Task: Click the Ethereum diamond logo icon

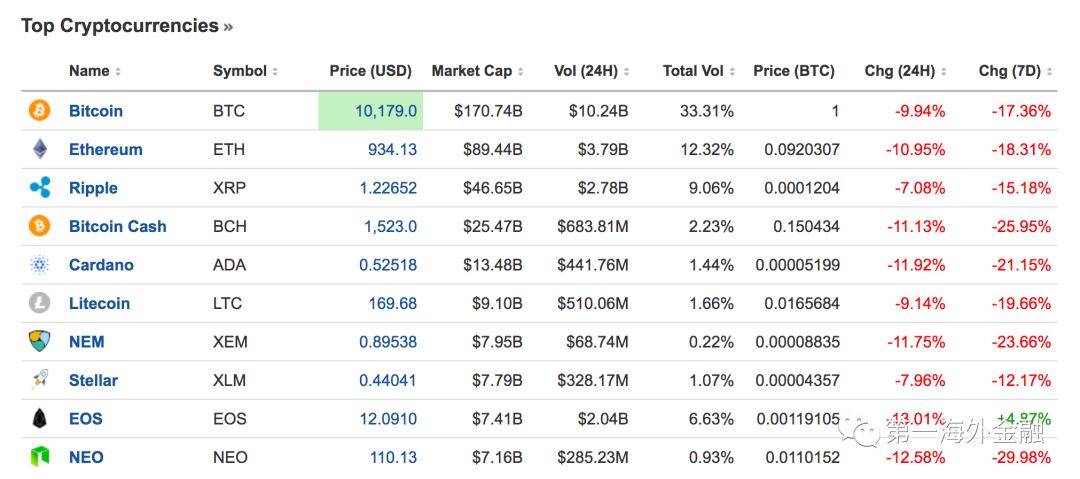Action: click(40, 149)
